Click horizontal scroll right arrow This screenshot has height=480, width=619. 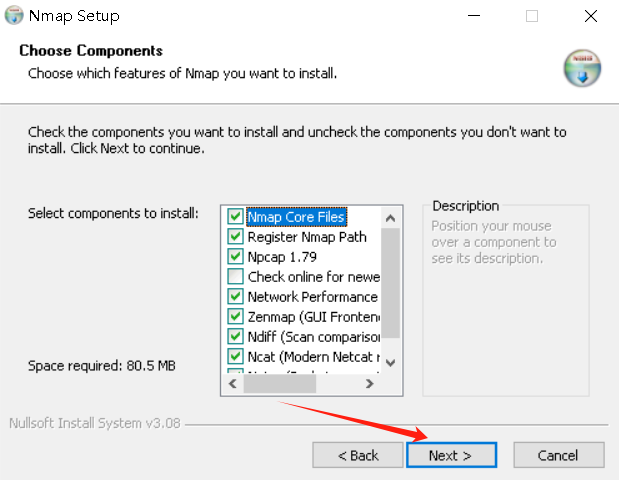click(x=370, y=384)
